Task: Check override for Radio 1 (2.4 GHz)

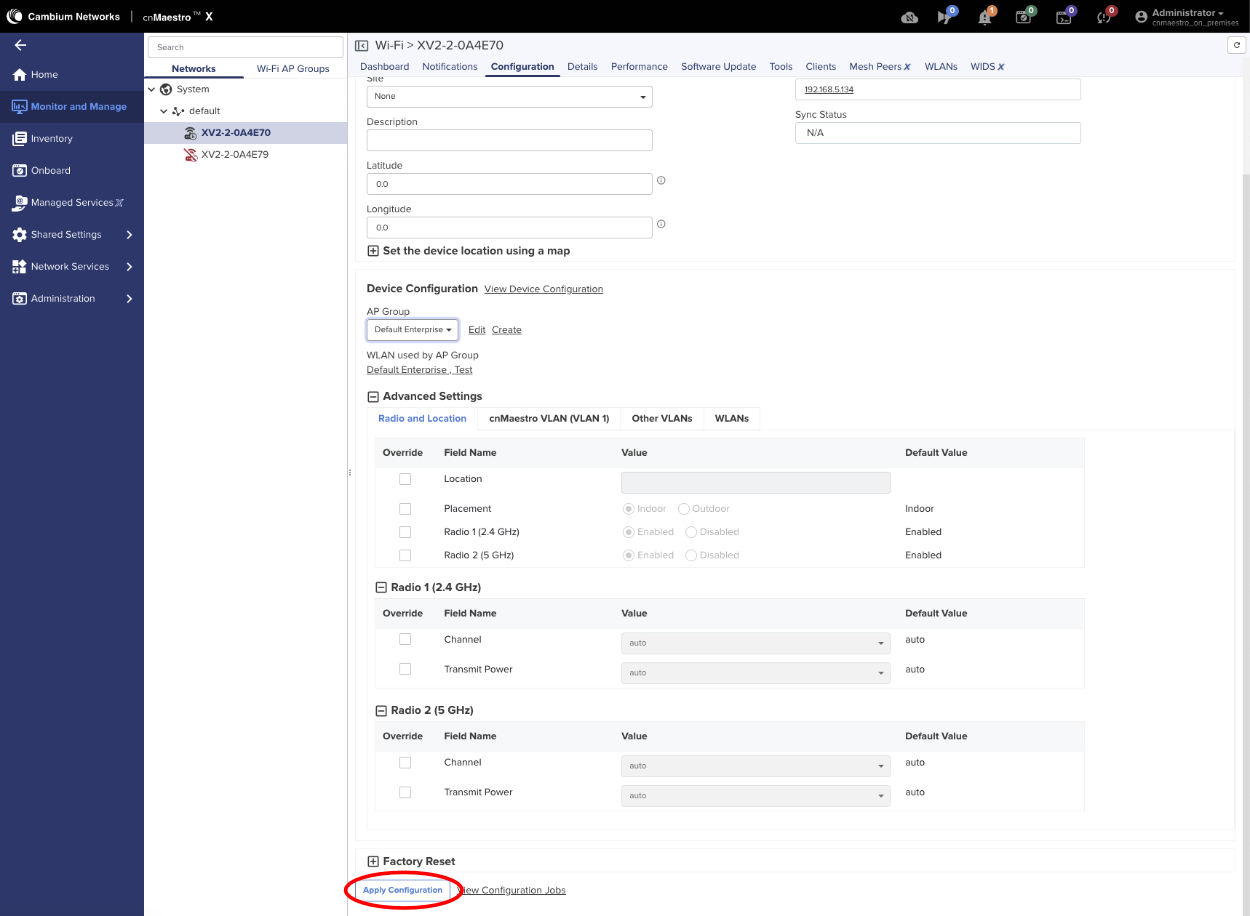Action: click(405, 532)
